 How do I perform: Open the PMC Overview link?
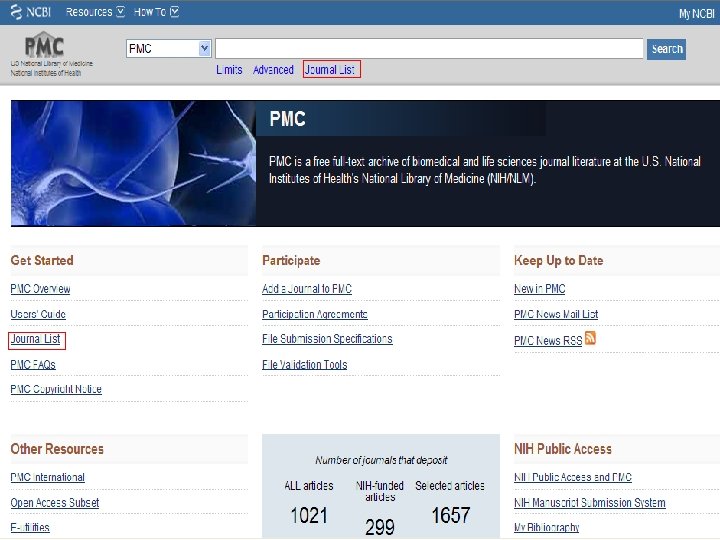pyautogui.click(x=40, y=289)
